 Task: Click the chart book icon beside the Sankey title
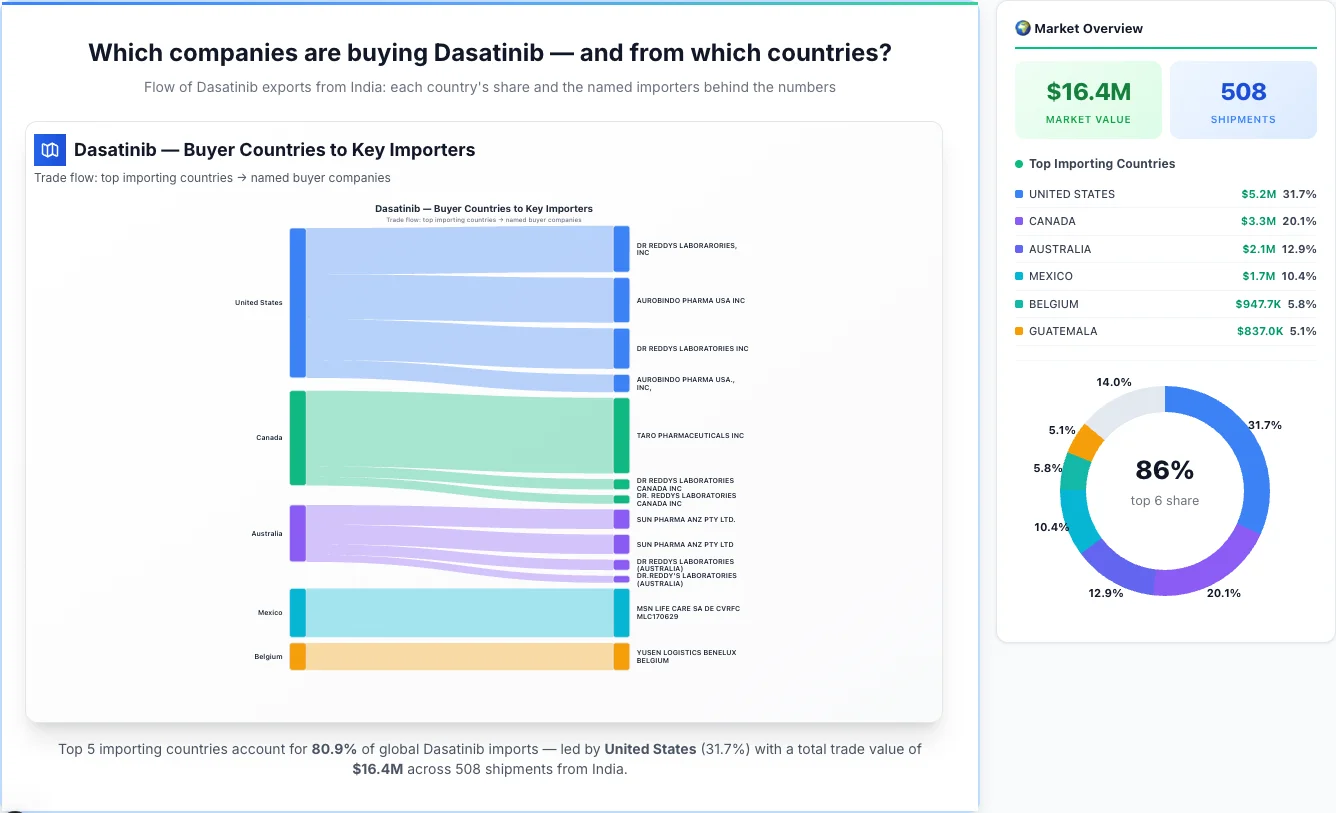point(48,149)
